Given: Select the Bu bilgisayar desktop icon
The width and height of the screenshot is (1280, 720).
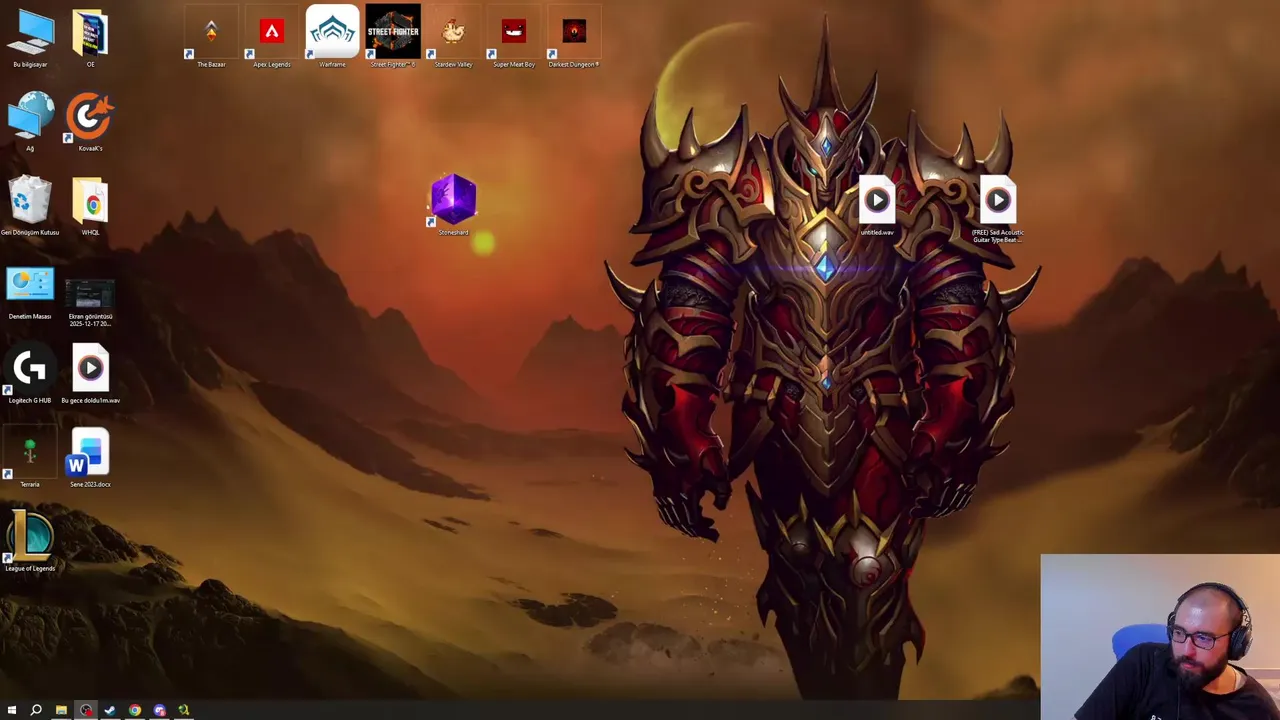Looking at the screenshot, I should (x=30, y=38).
